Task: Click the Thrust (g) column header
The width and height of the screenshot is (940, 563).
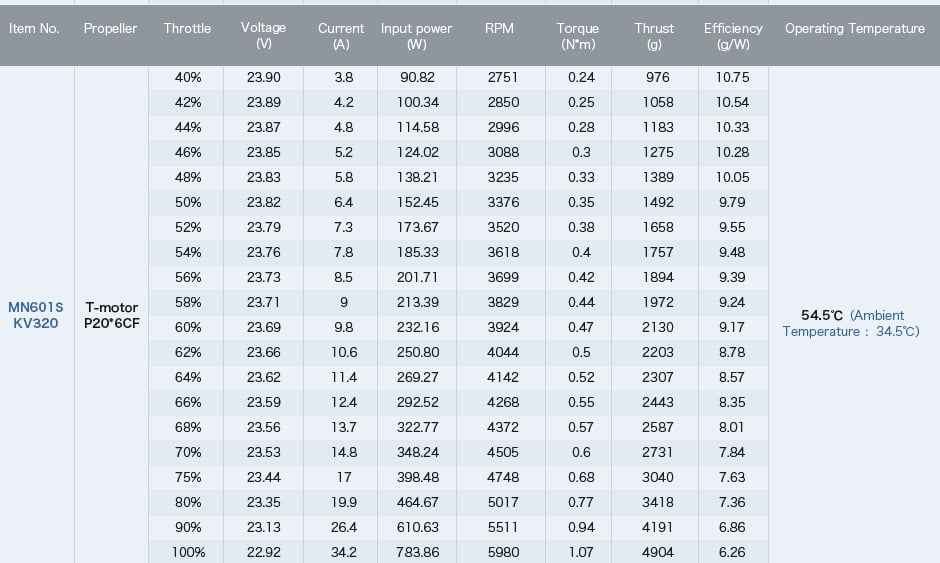Action: pos(654,36)
